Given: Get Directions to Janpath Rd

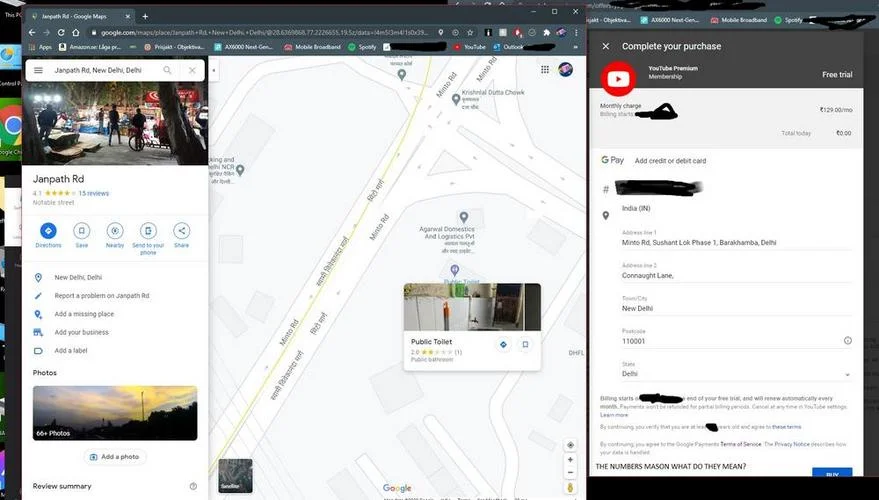Looking at the screenshot, I should [x=48, y=235].
